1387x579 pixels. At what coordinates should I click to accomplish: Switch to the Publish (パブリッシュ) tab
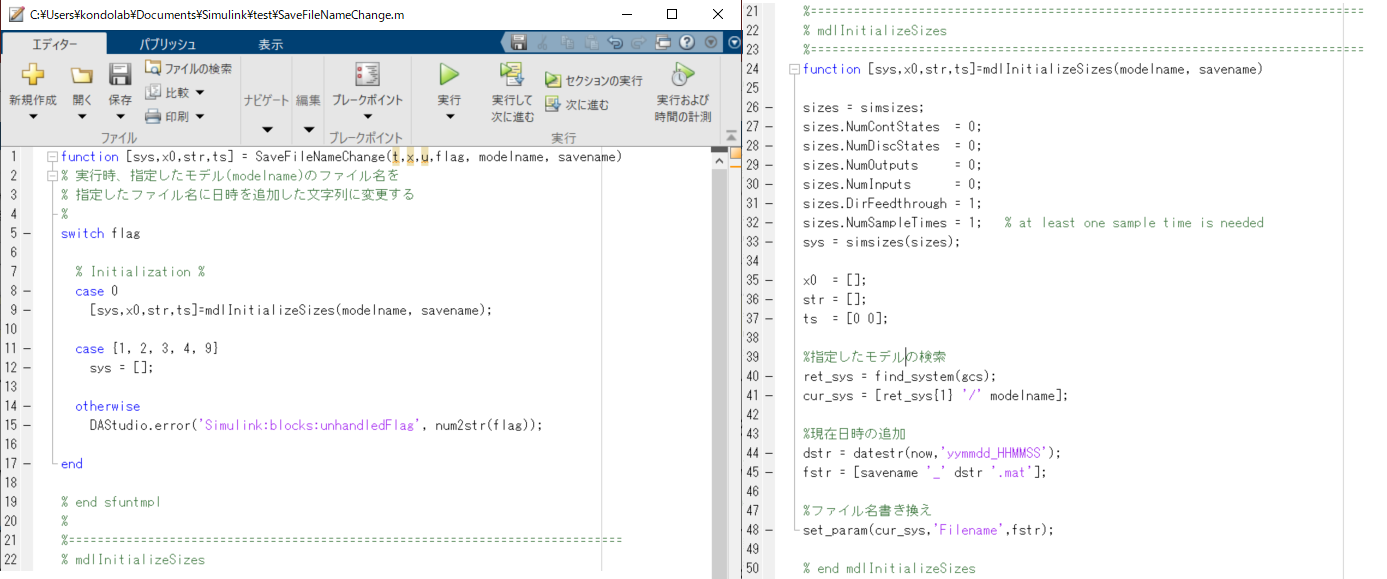coord(167,44)
